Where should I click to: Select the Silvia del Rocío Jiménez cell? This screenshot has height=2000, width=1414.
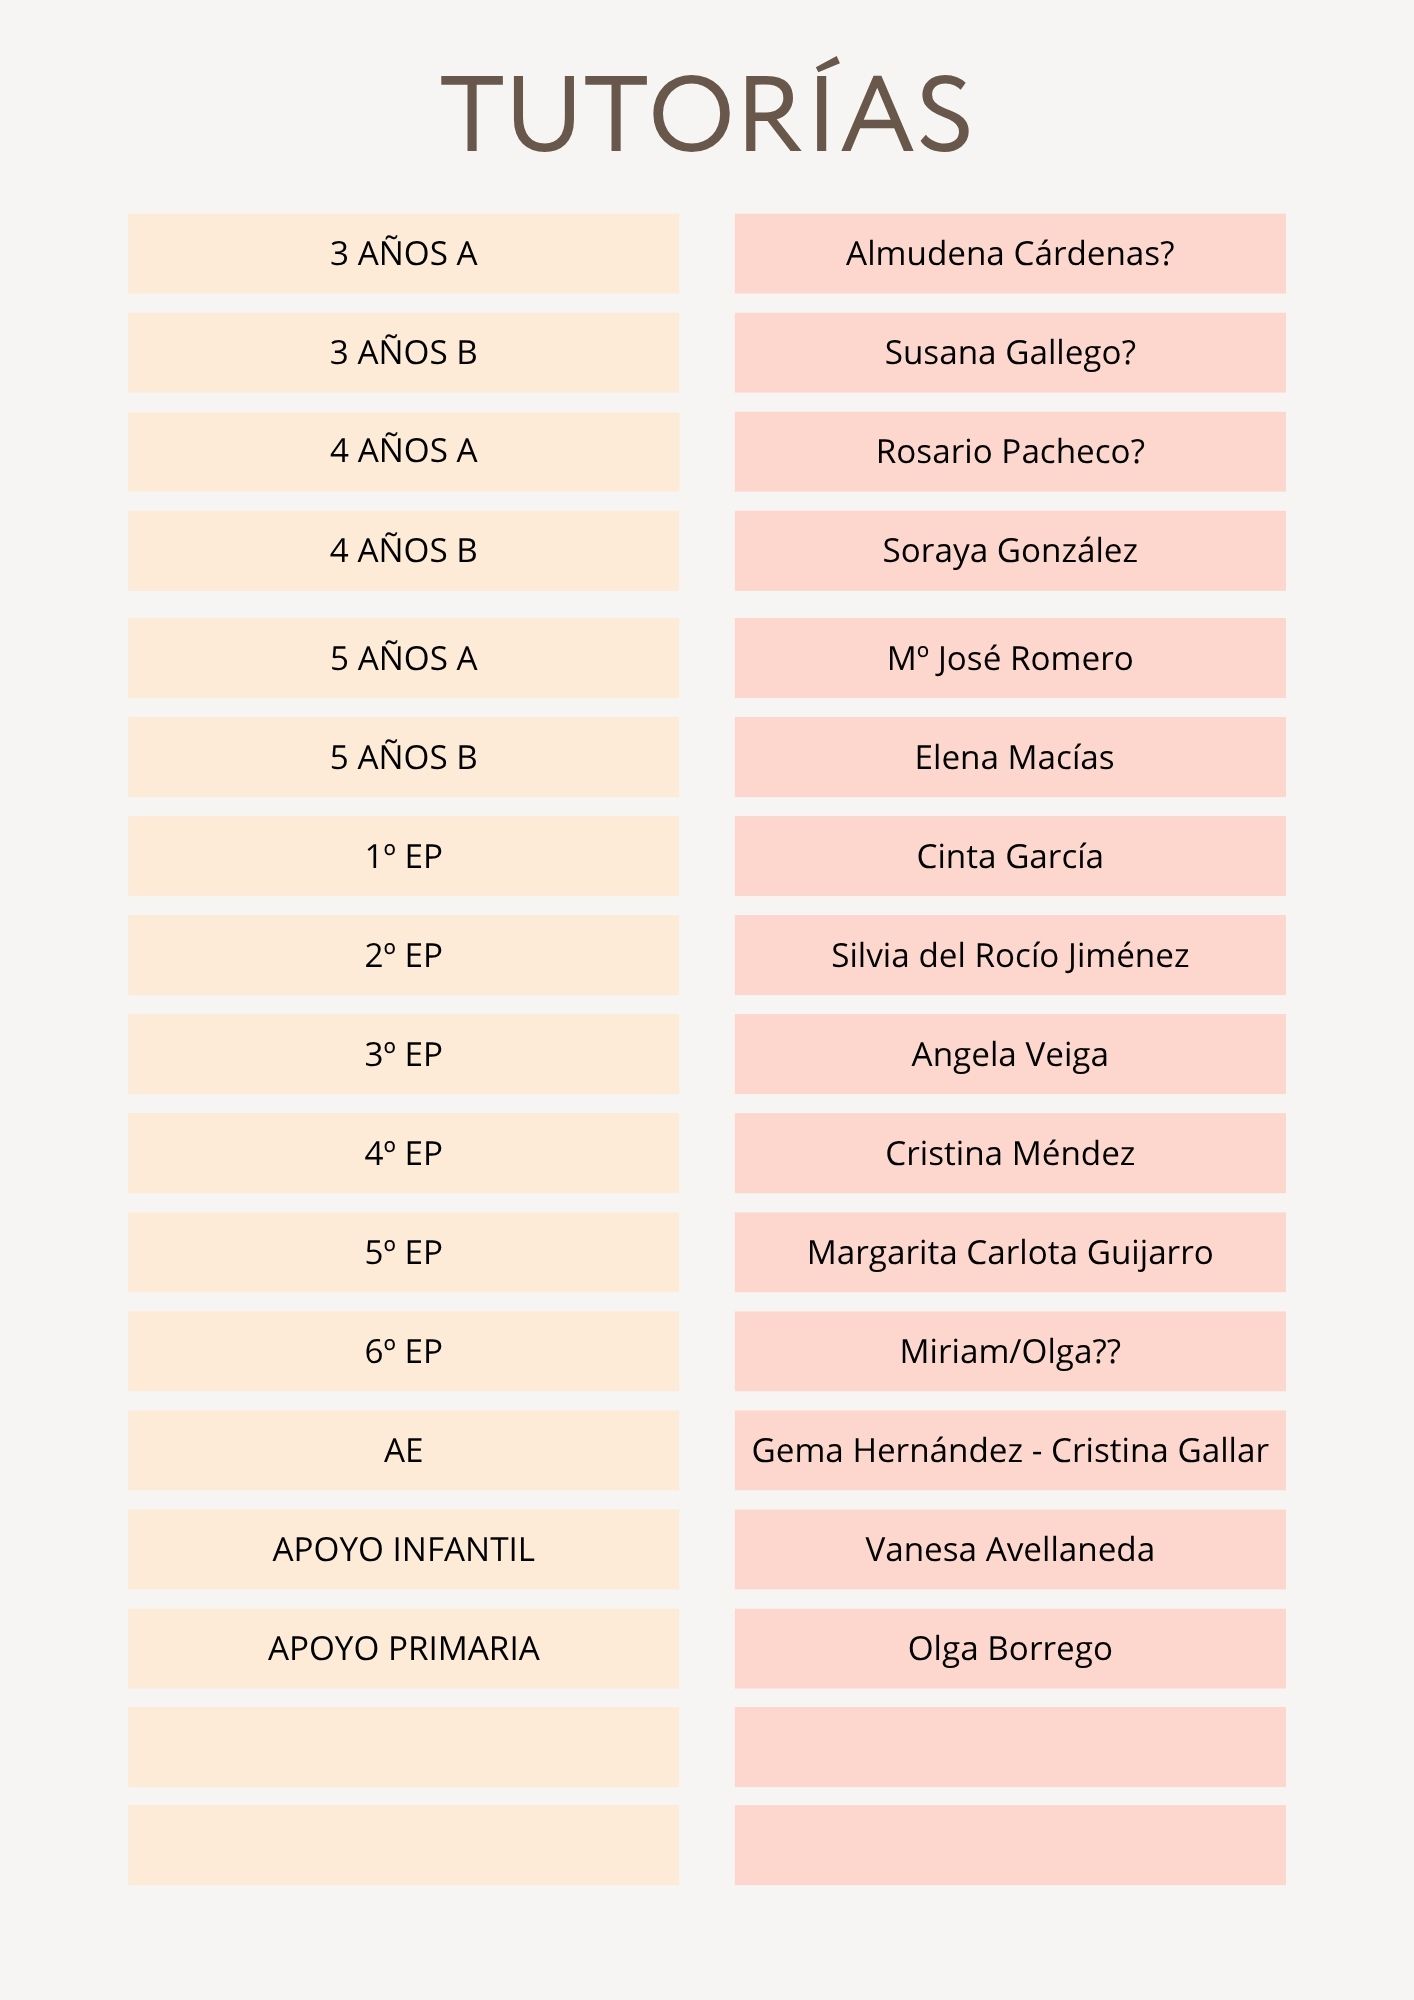1010,955
